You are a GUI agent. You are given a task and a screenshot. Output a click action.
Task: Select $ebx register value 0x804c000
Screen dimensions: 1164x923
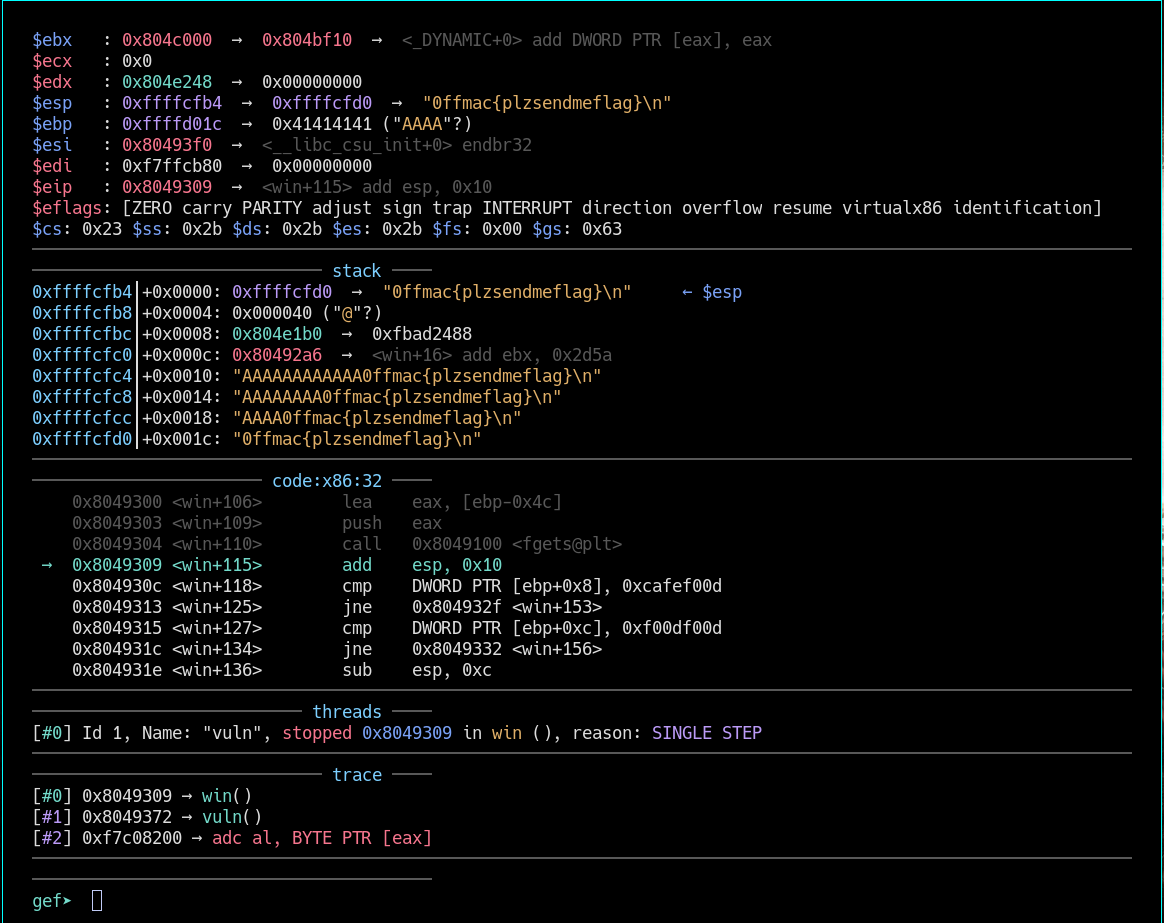[x=167, y=40]
